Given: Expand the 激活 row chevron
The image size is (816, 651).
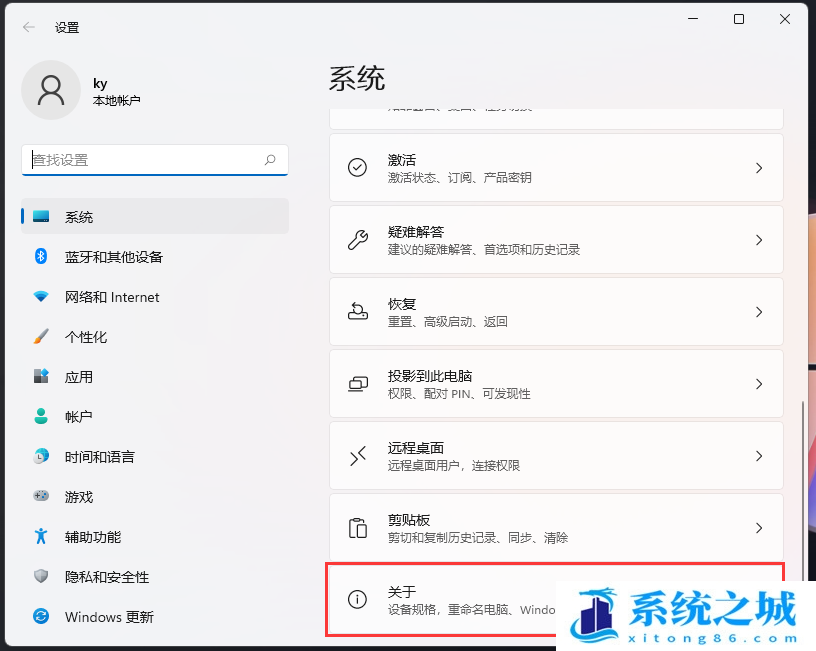Looking at the screenshot, I should click(x=759, y=168).
